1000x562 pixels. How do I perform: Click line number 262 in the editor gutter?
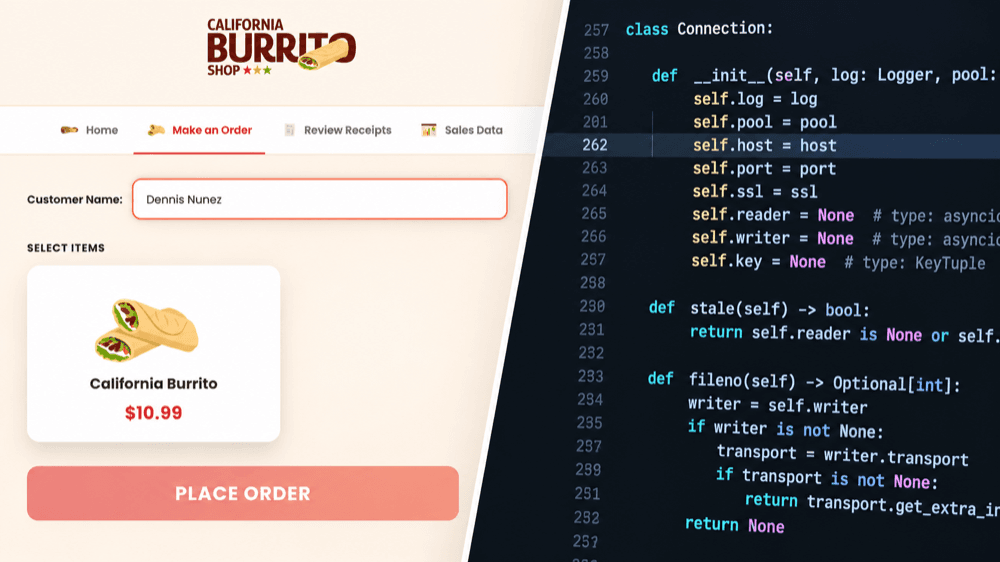tap(594, 145)
